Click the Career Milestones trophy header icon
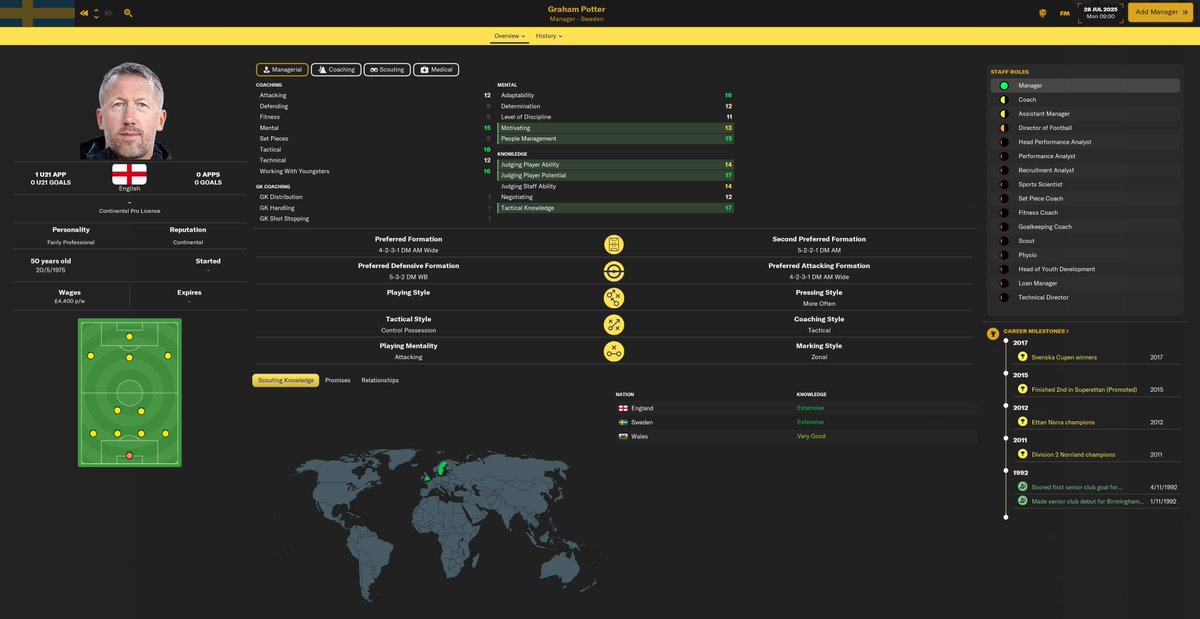 [992, 332]
